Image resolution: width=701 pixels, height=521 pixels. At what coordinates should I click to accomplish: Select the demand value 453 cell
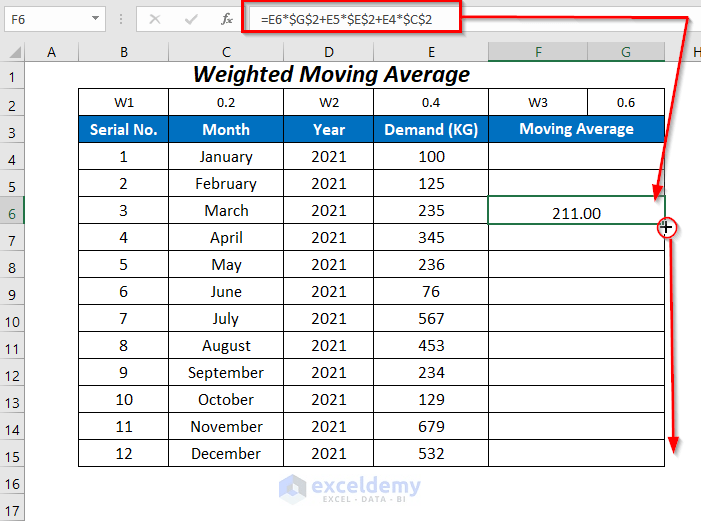pyautogui.click(x=431, y=345)
